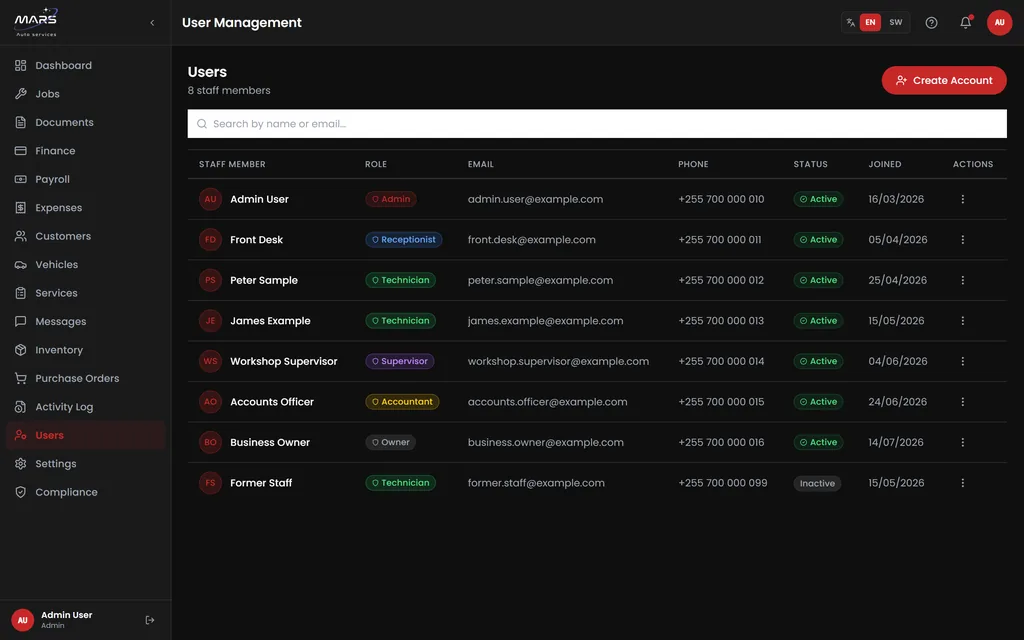Click the Compliance shield icon
The image size is (1024, 640).
[x=21, y=492]
